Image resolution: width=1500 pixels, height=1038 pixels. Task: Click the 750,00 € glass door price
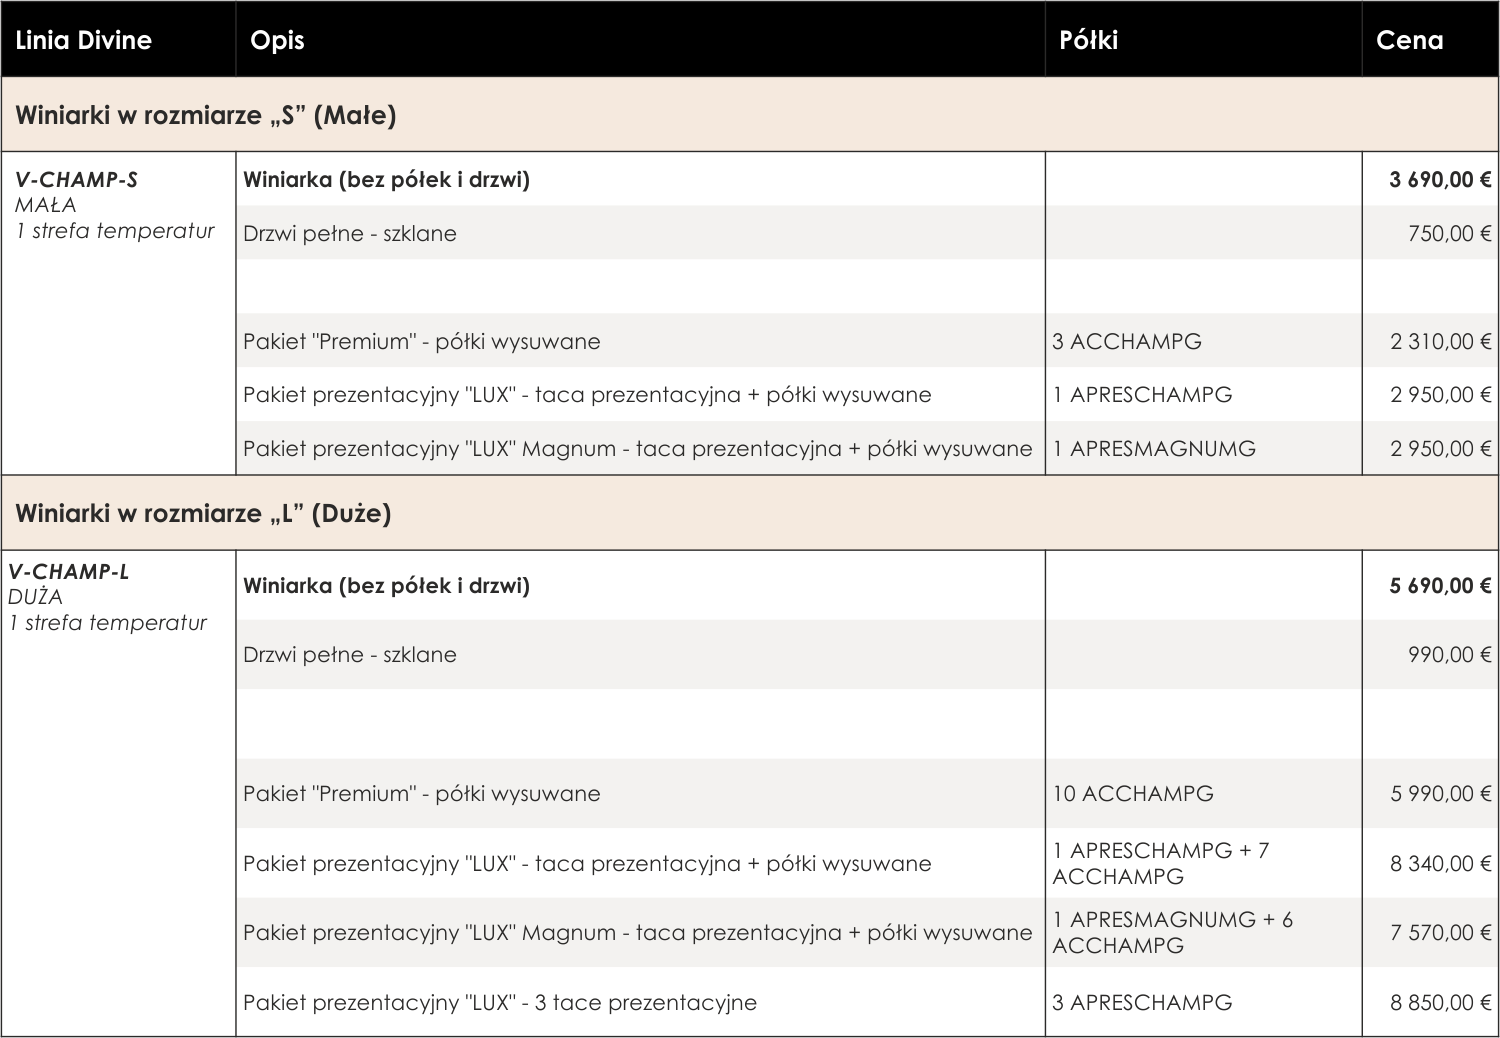[x=1449, y=234]
